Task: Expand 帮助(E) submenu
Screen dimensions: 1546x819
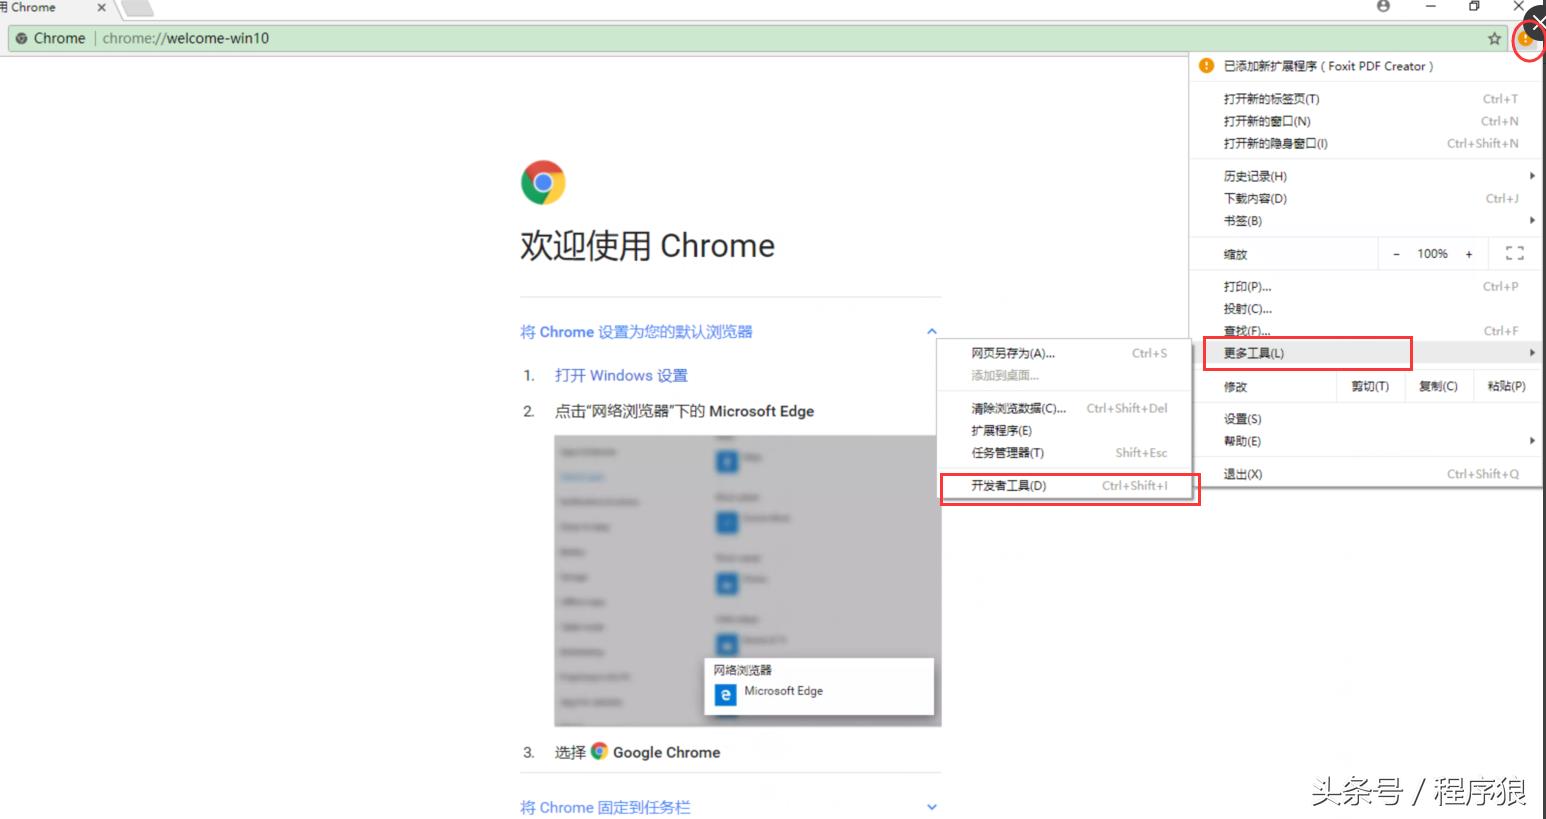Action: tap(1366, 441)
